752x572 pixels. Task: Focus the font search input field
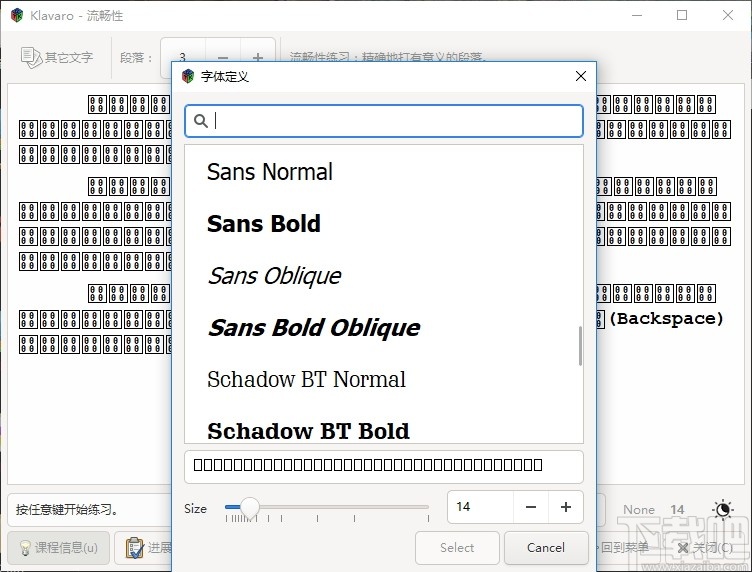[x=395, y=121]
